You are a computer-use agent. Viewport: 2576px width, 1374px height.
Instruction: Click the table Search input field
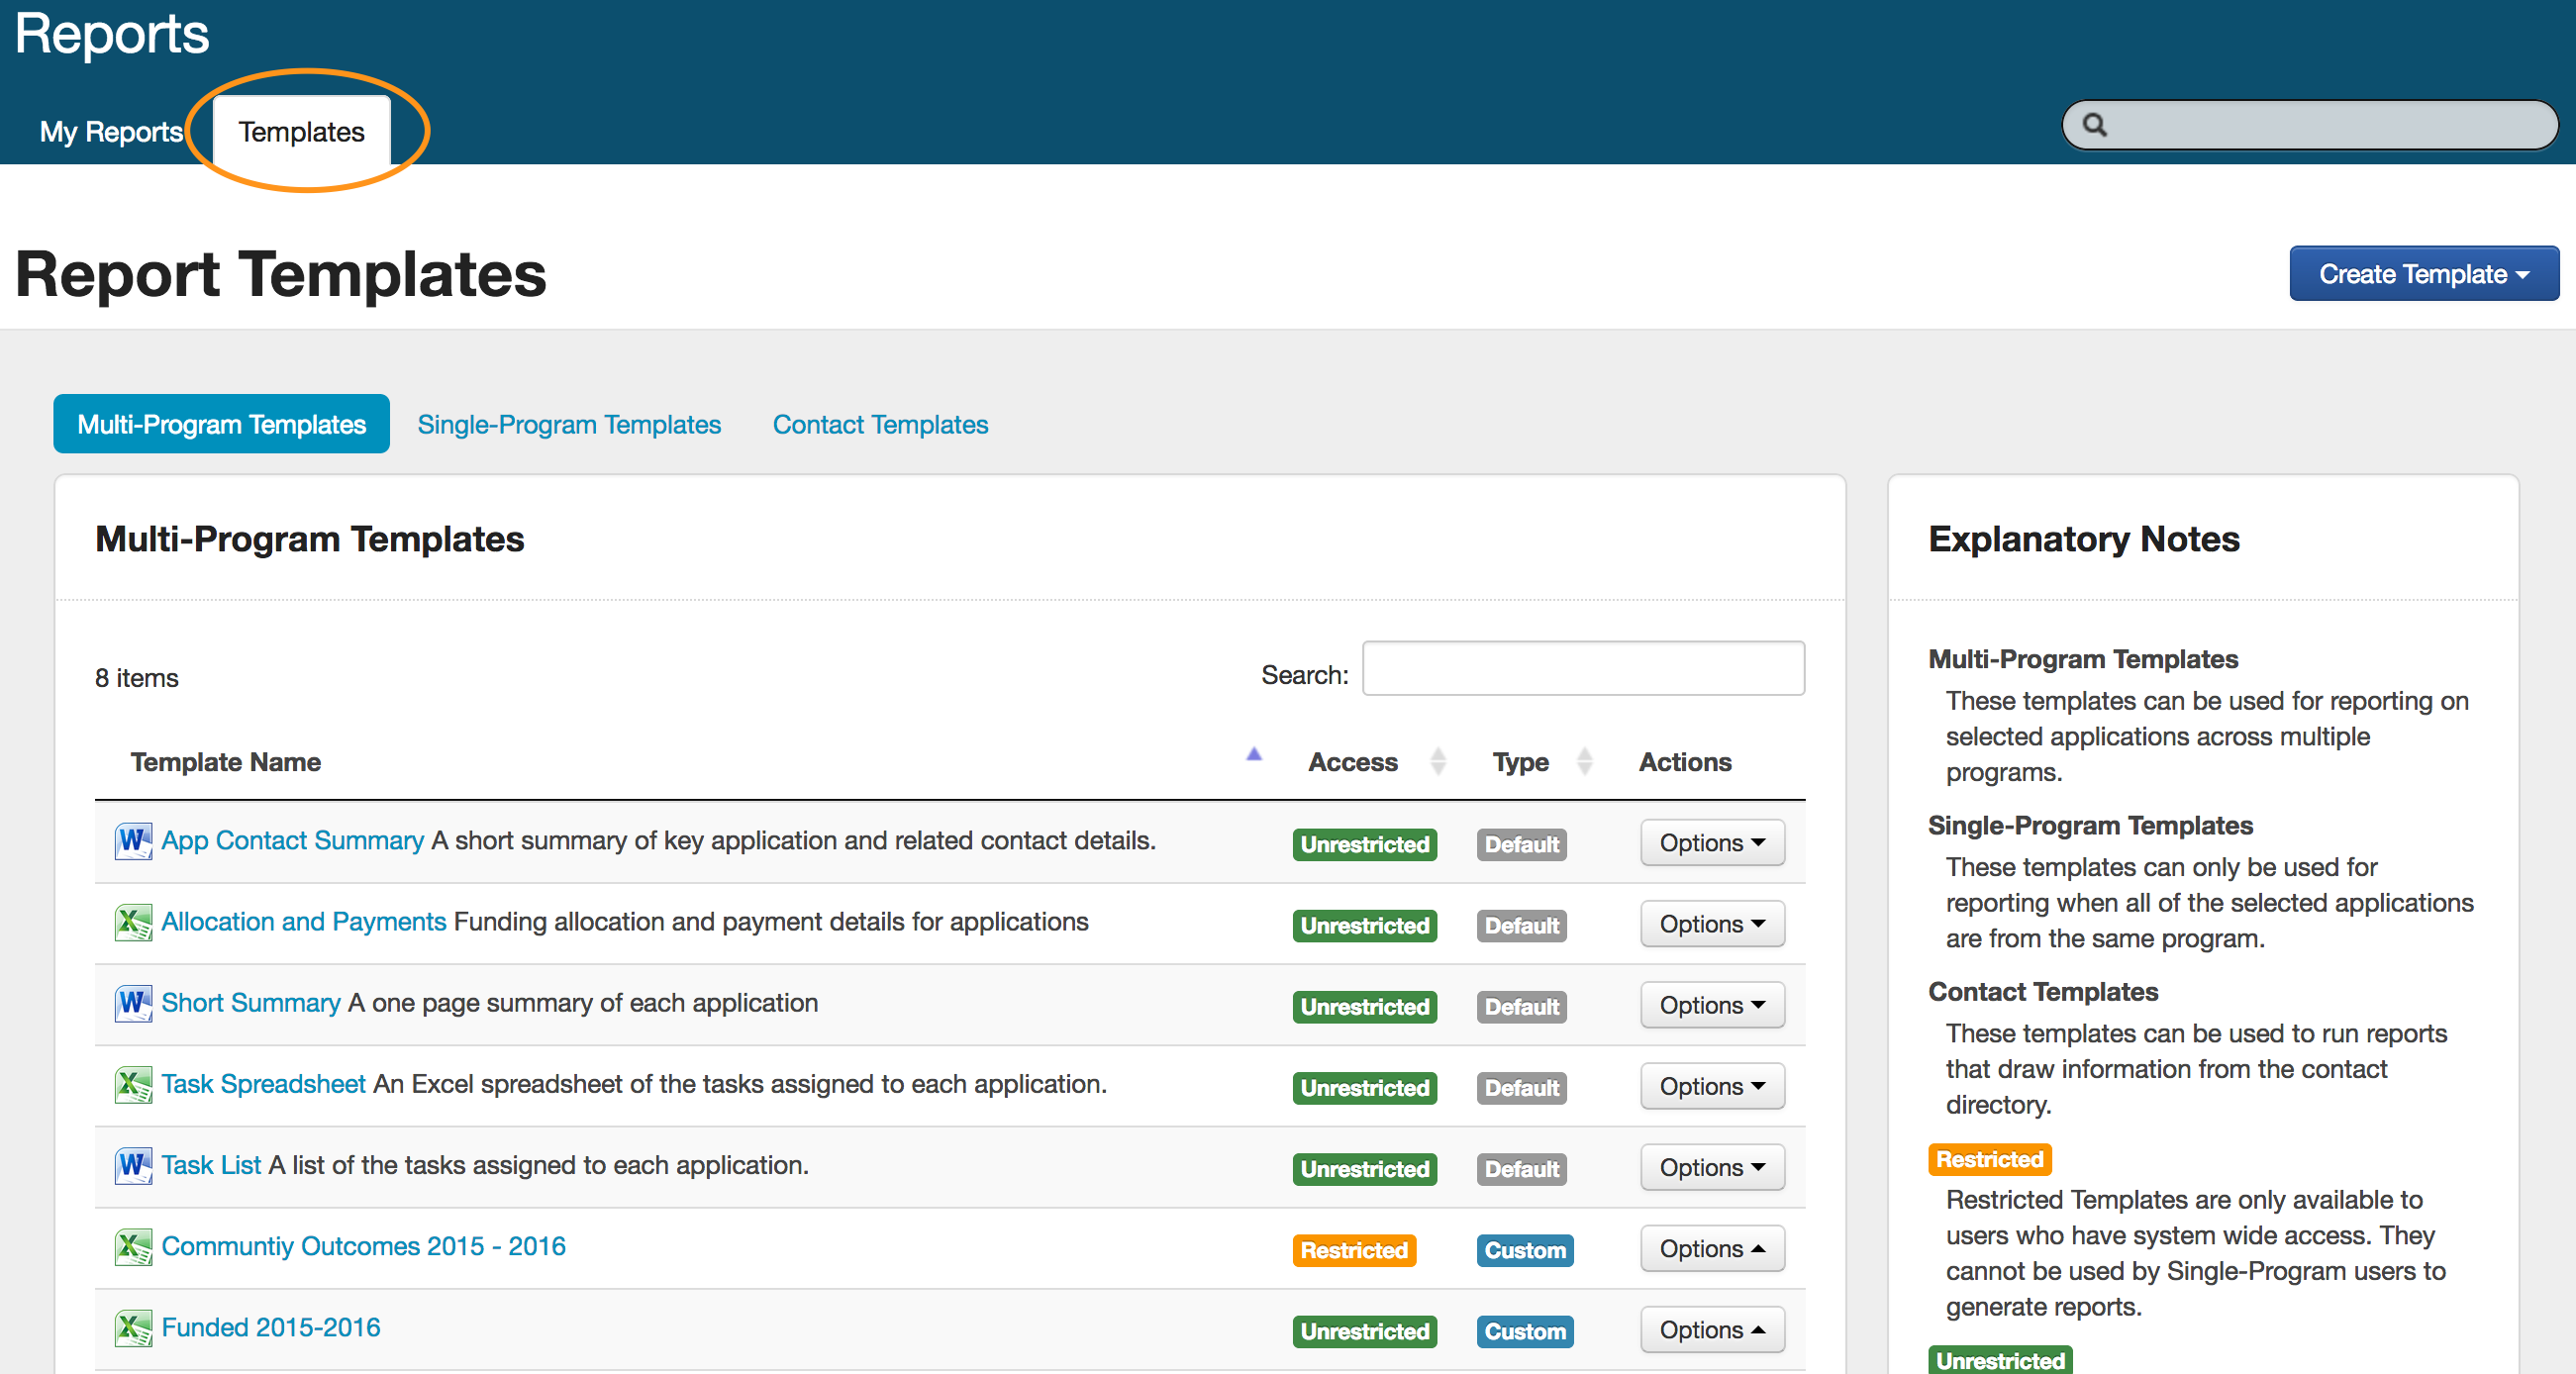coord(1582,669)
